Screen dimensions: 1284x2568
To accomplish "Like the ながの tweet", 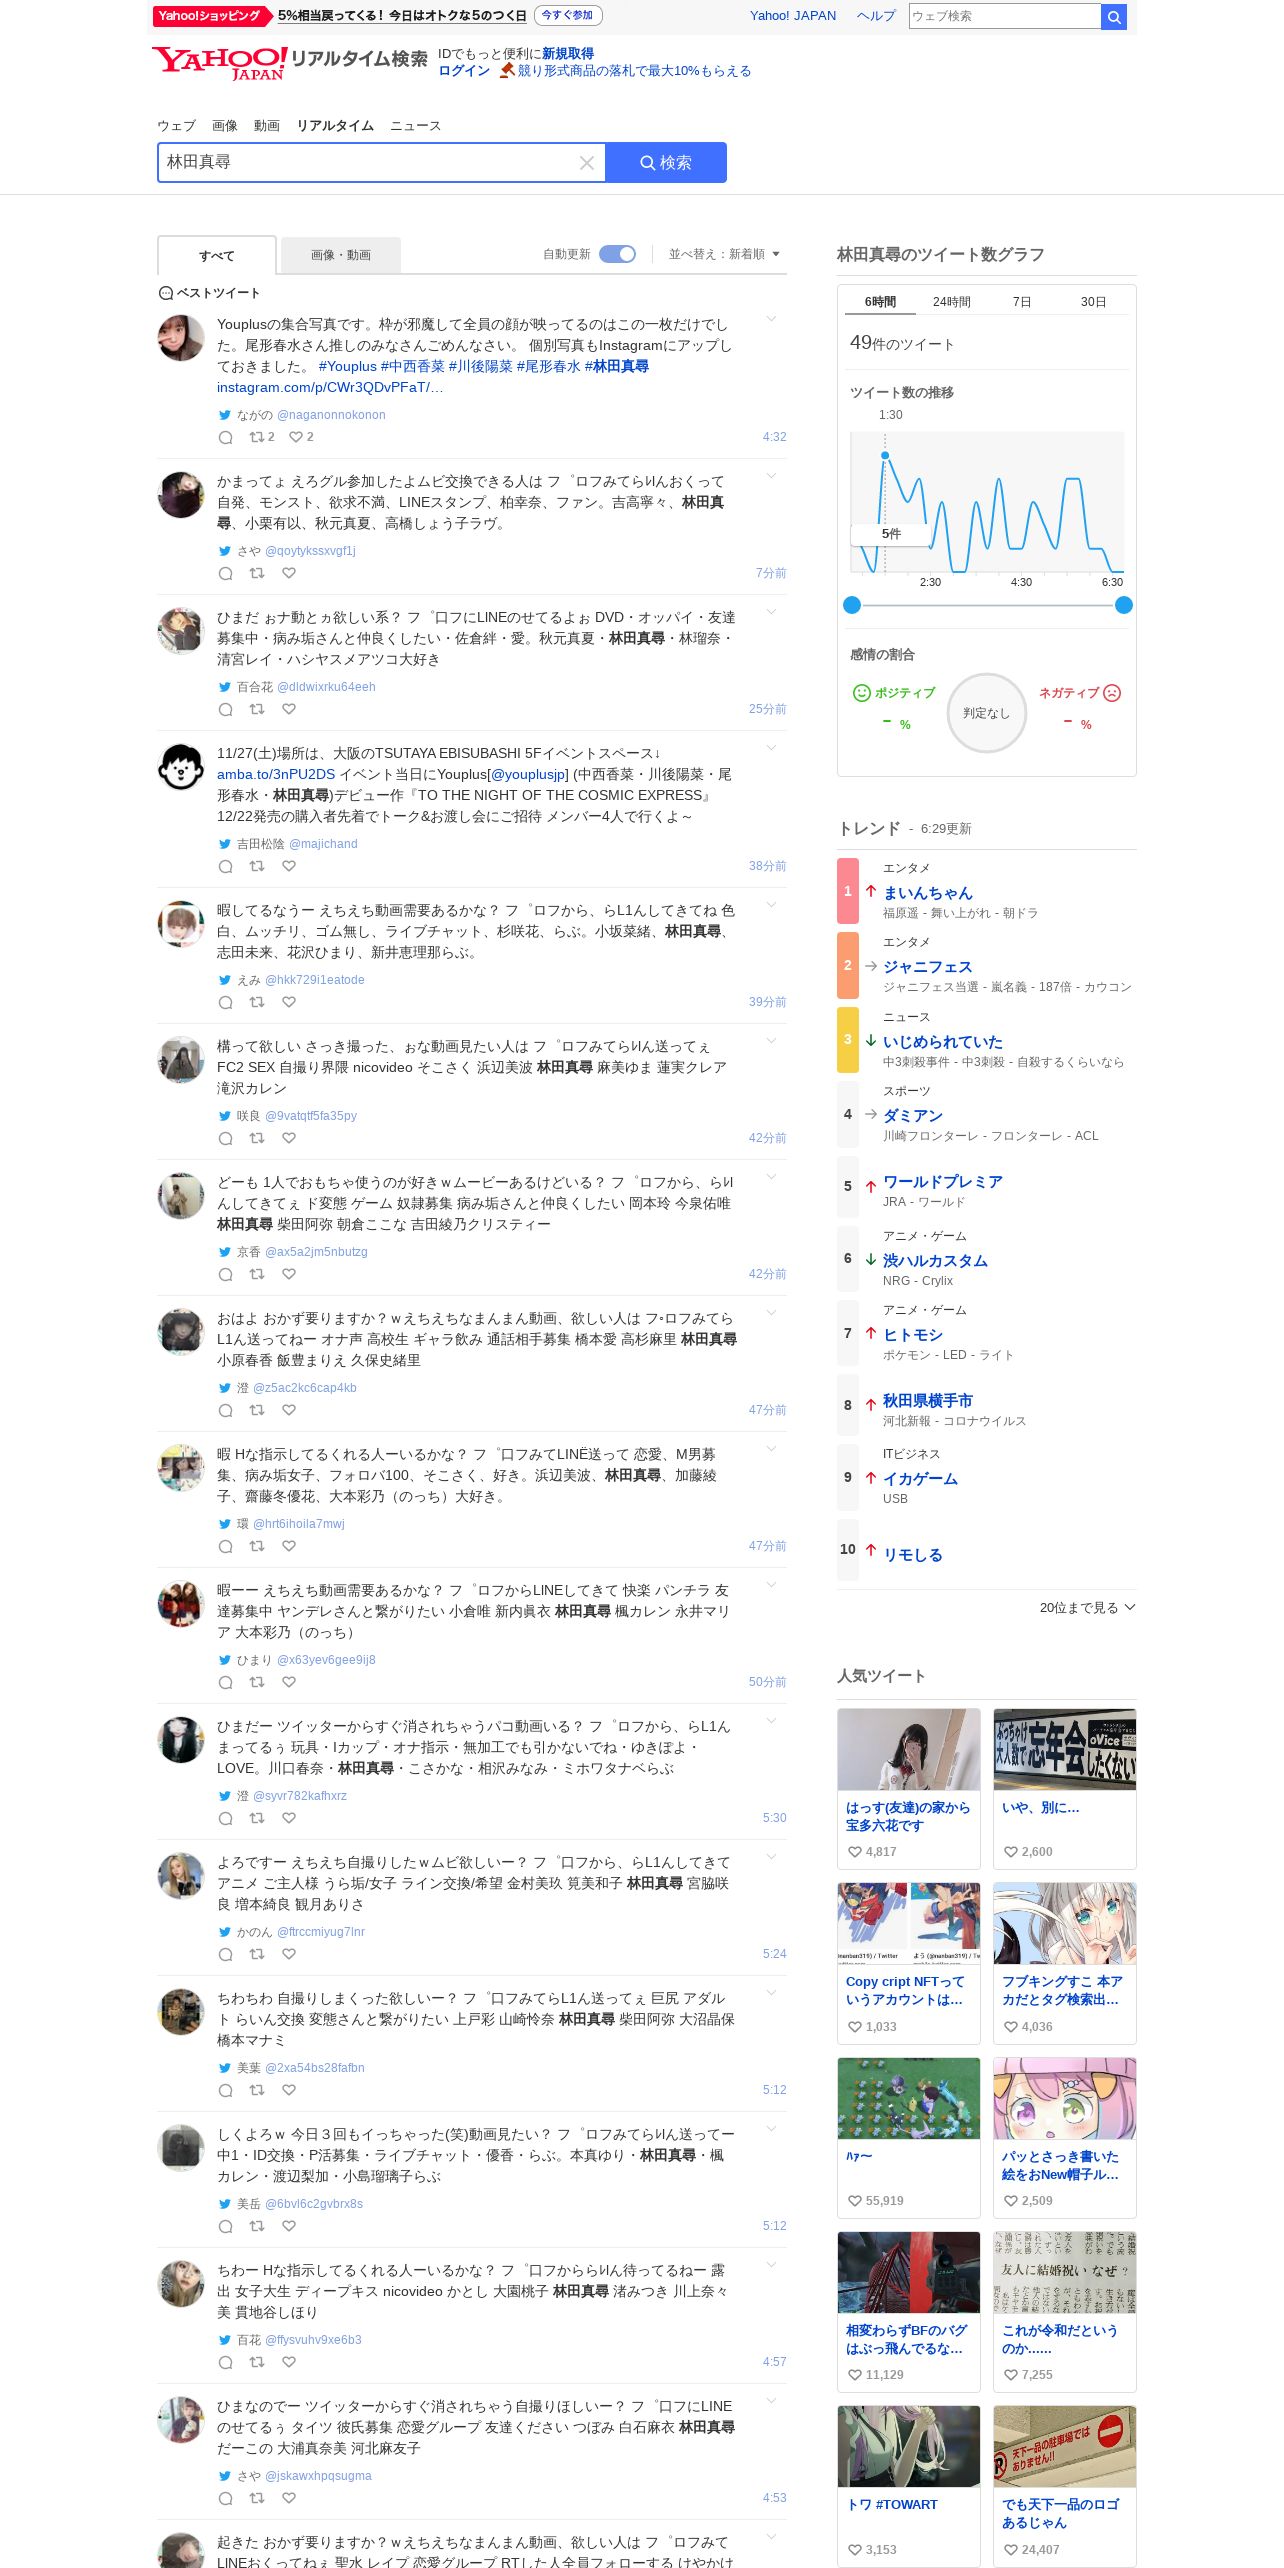I will [296, 437].
